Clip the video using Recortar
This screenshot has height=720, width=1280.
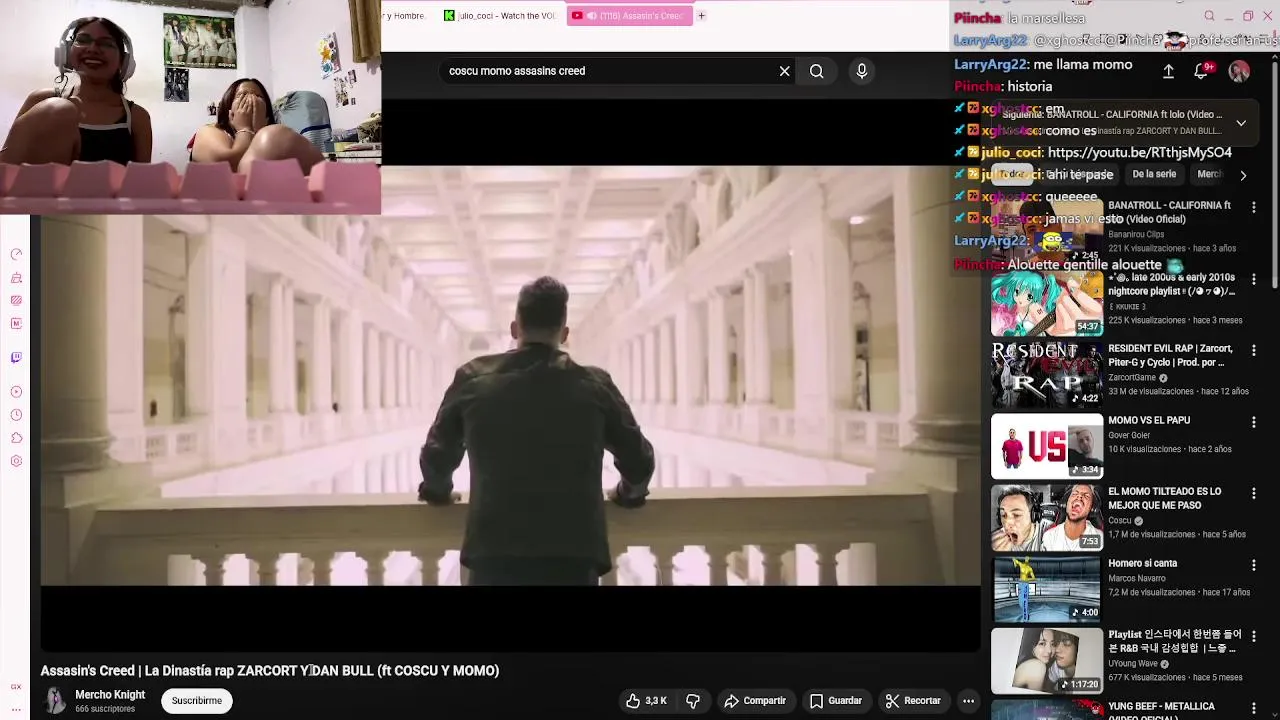(913, 701)
